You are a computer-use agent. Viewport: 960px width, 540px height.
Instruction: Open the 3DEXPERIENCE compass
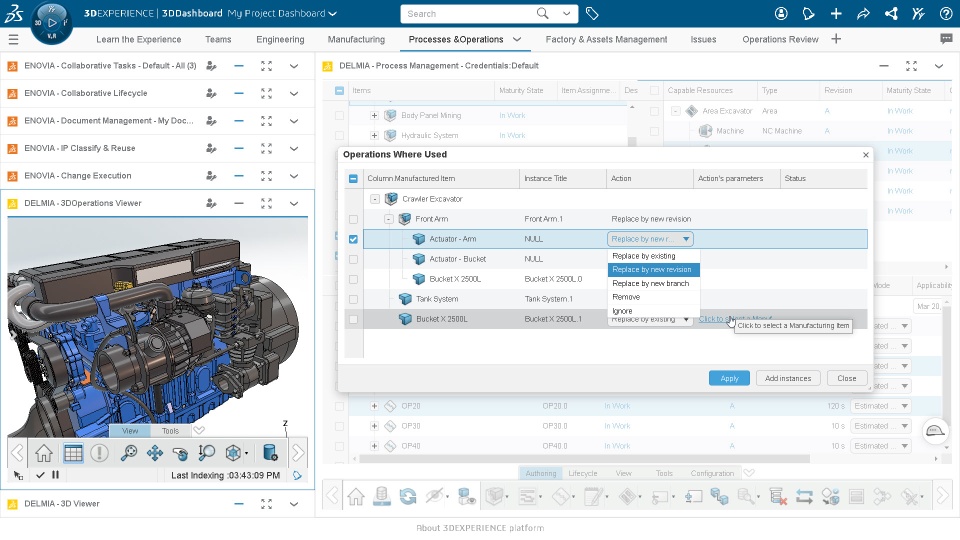click(x=51, y=23)
